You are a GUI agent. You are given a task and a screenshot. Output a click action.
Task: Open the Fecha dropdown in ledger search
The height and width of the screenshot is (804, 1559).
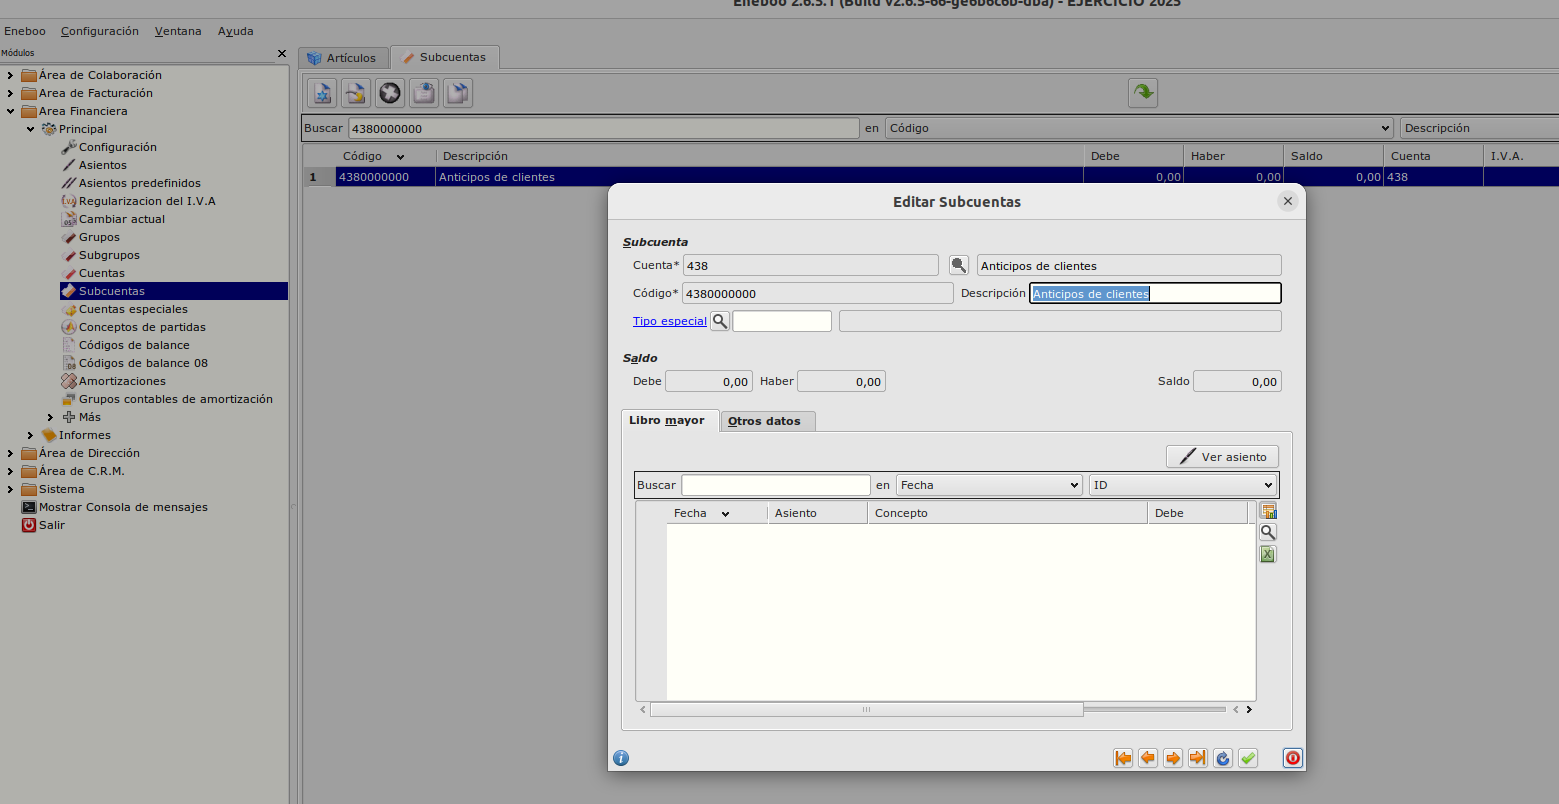pyautogui.click(x=989, y=485)
